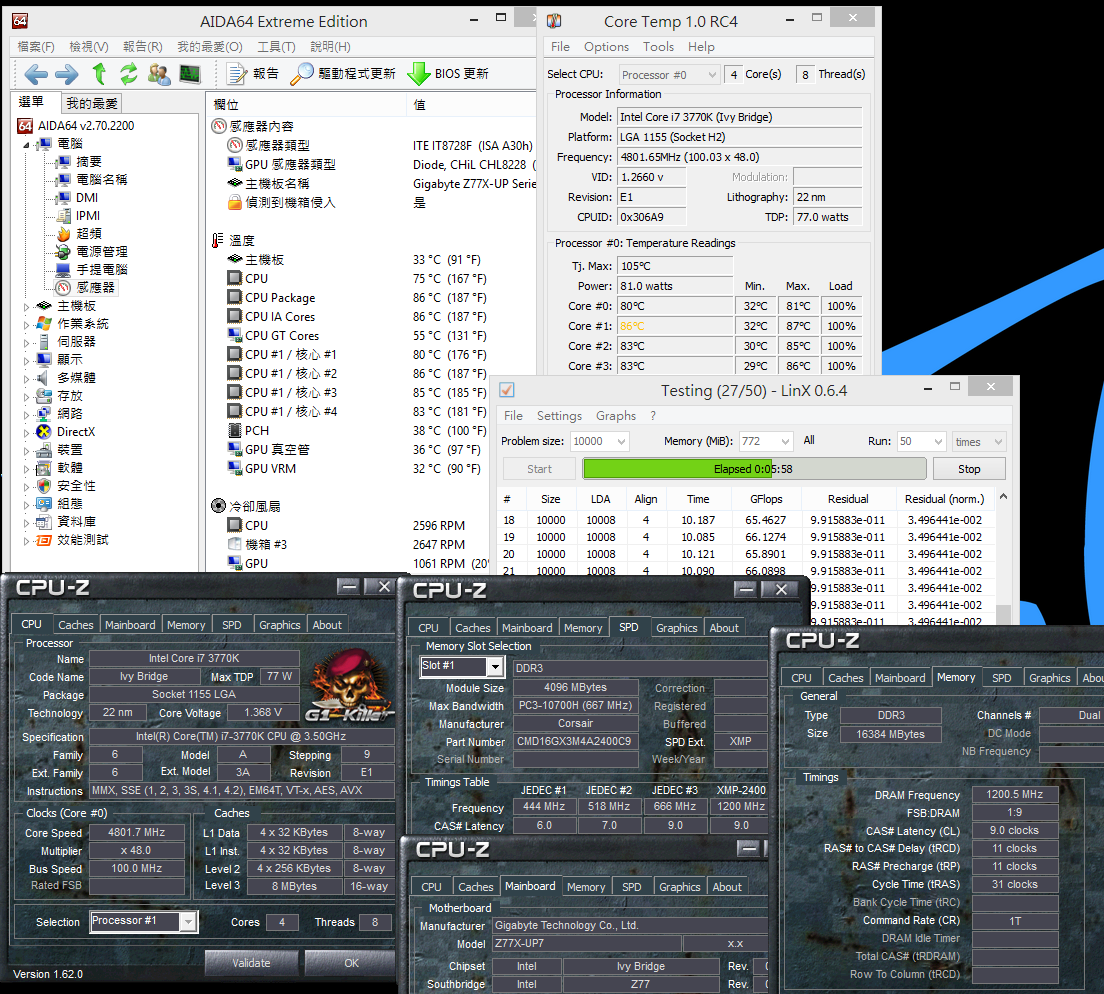The image size is (1104, 994).
Task: Open Processor #0 dropdown in Core Temp
Action: [669, 75]
